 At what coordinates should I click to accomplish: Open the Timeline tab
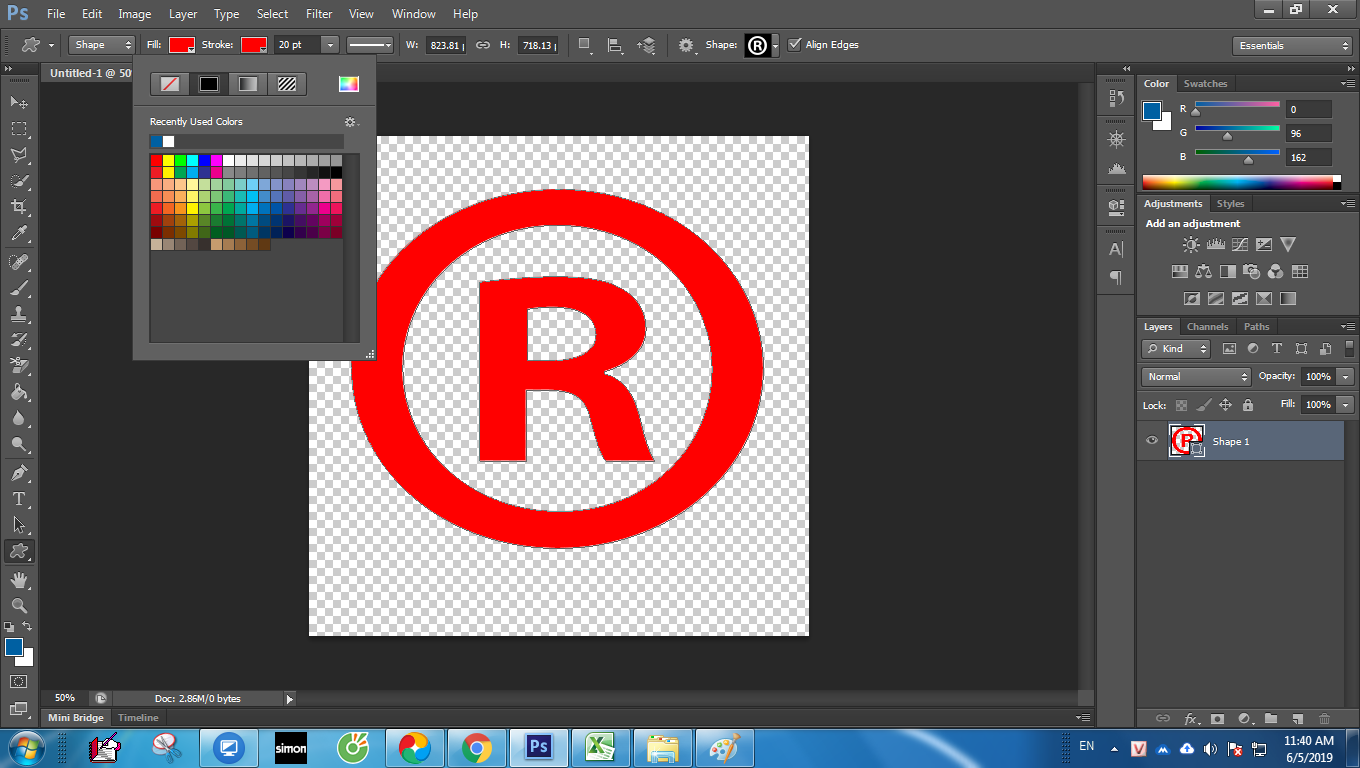click(x=138, y=718)
